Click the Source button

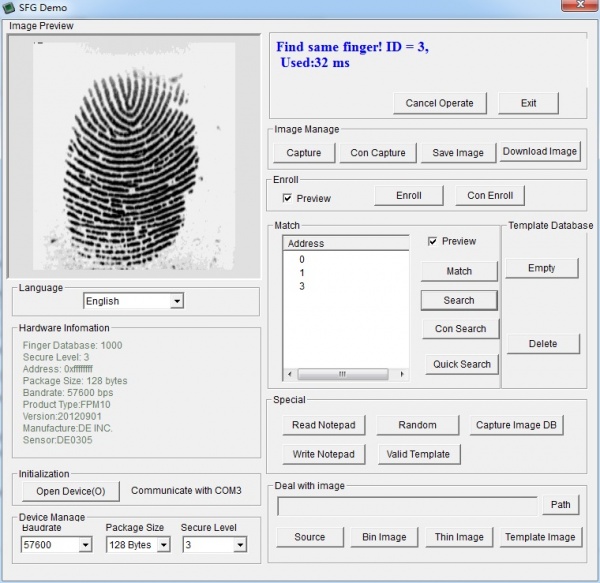point(310,537)
